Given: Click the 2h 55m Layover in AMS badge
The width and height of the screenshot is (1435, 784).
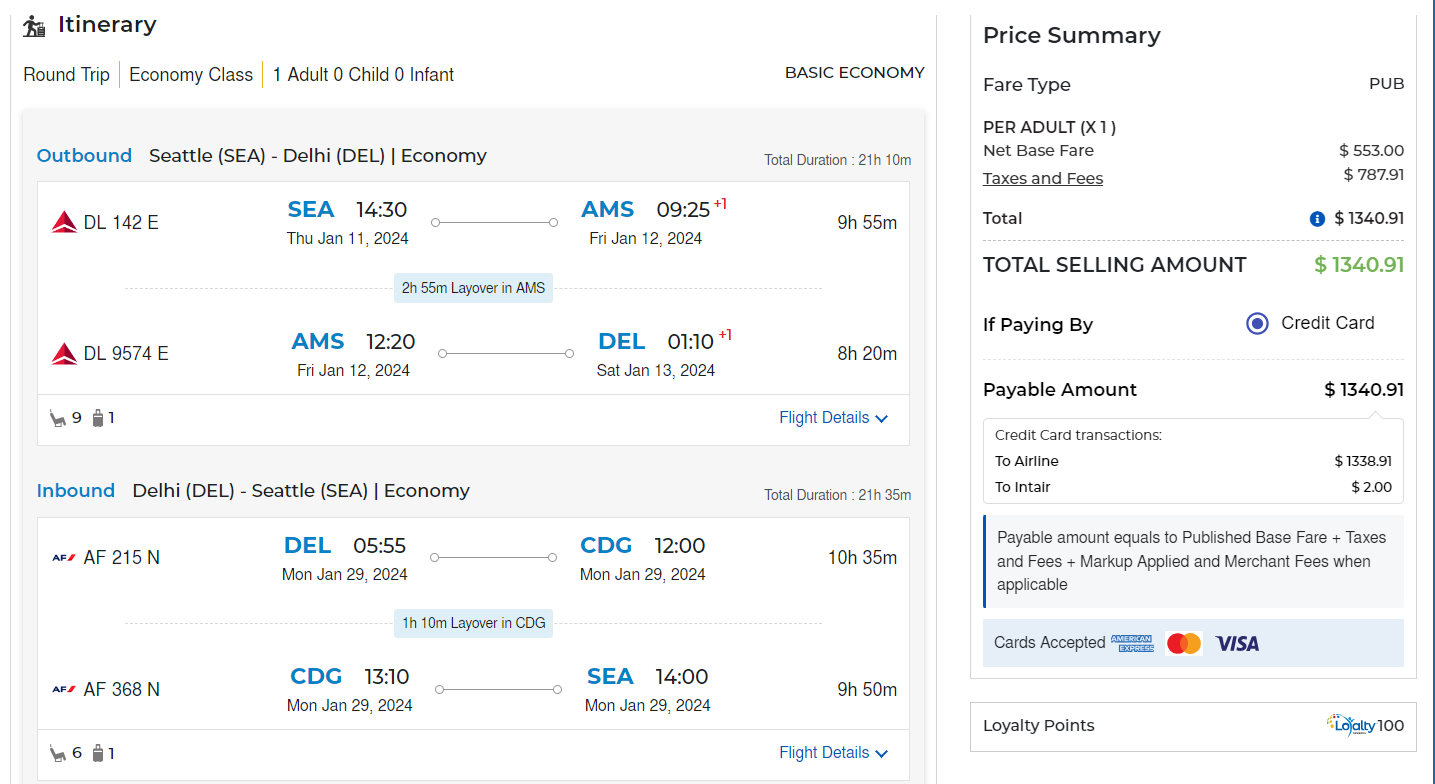Looking at the screenshot, I should coord(473,288).
